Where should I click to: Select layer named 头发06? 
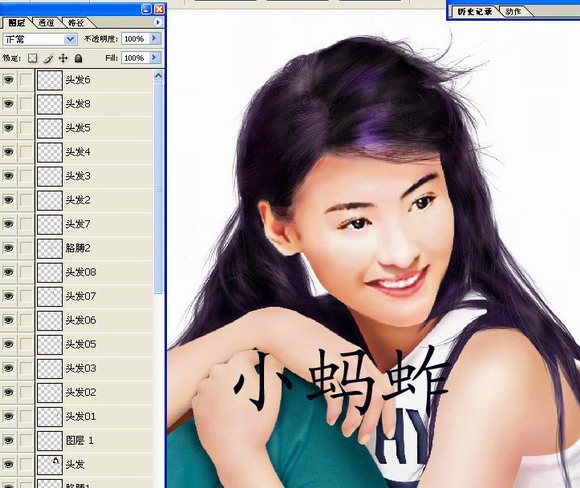pos(81,320)
